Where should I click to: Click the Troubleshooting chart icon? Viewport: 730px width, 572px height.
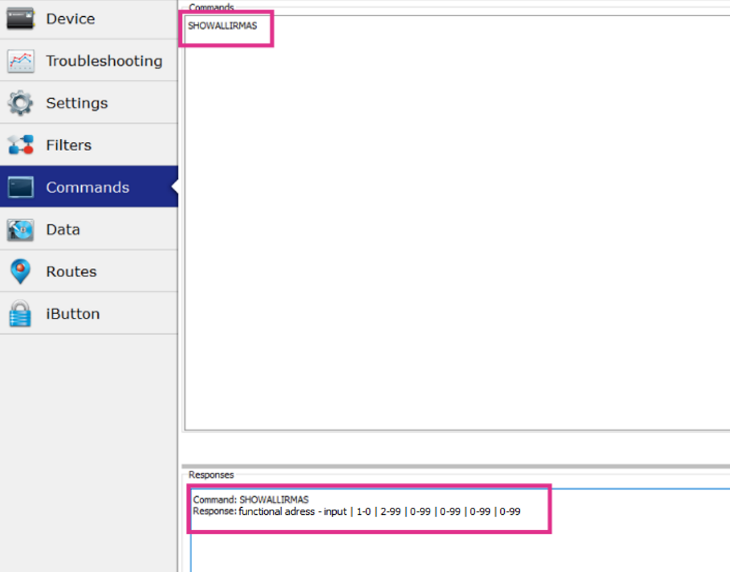[21, 61]
